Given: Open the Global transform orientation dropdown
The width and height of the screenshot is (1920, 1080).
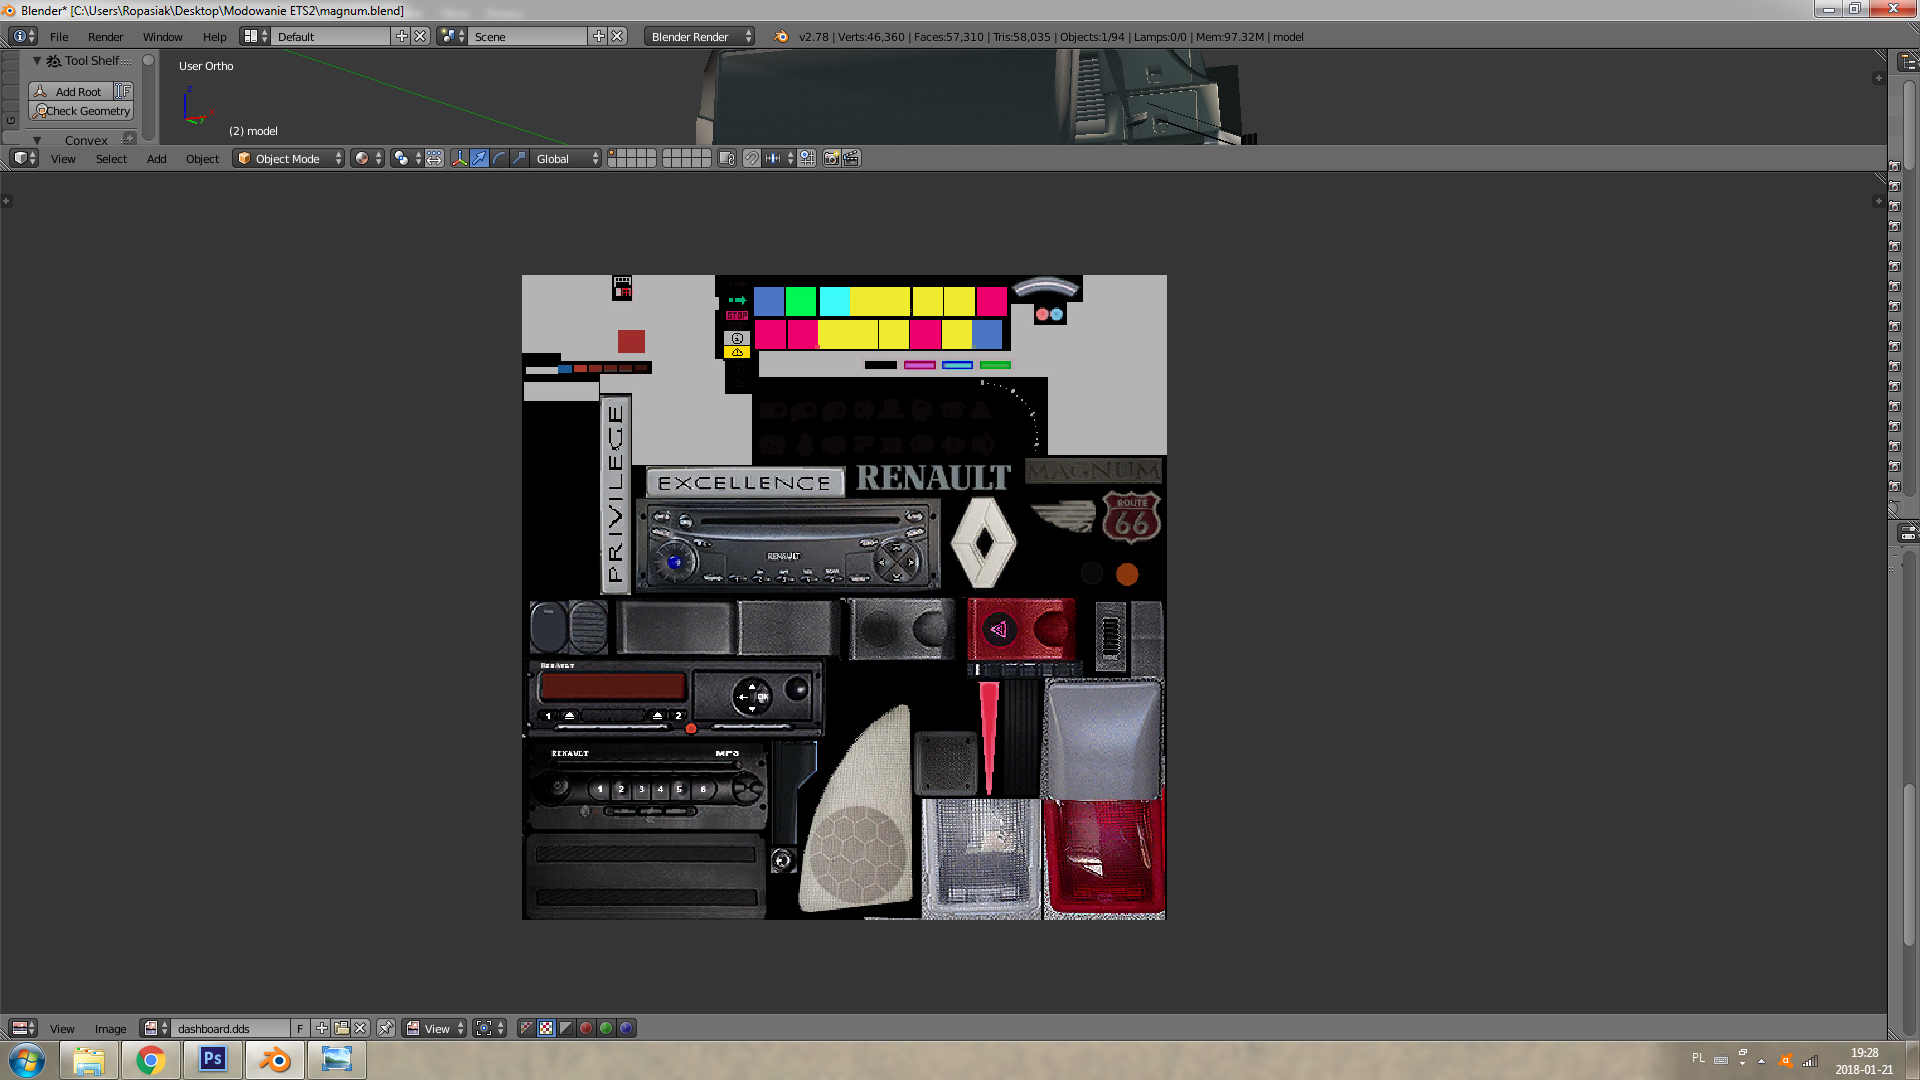Looking at the screenshot, I should coord(566,159).
